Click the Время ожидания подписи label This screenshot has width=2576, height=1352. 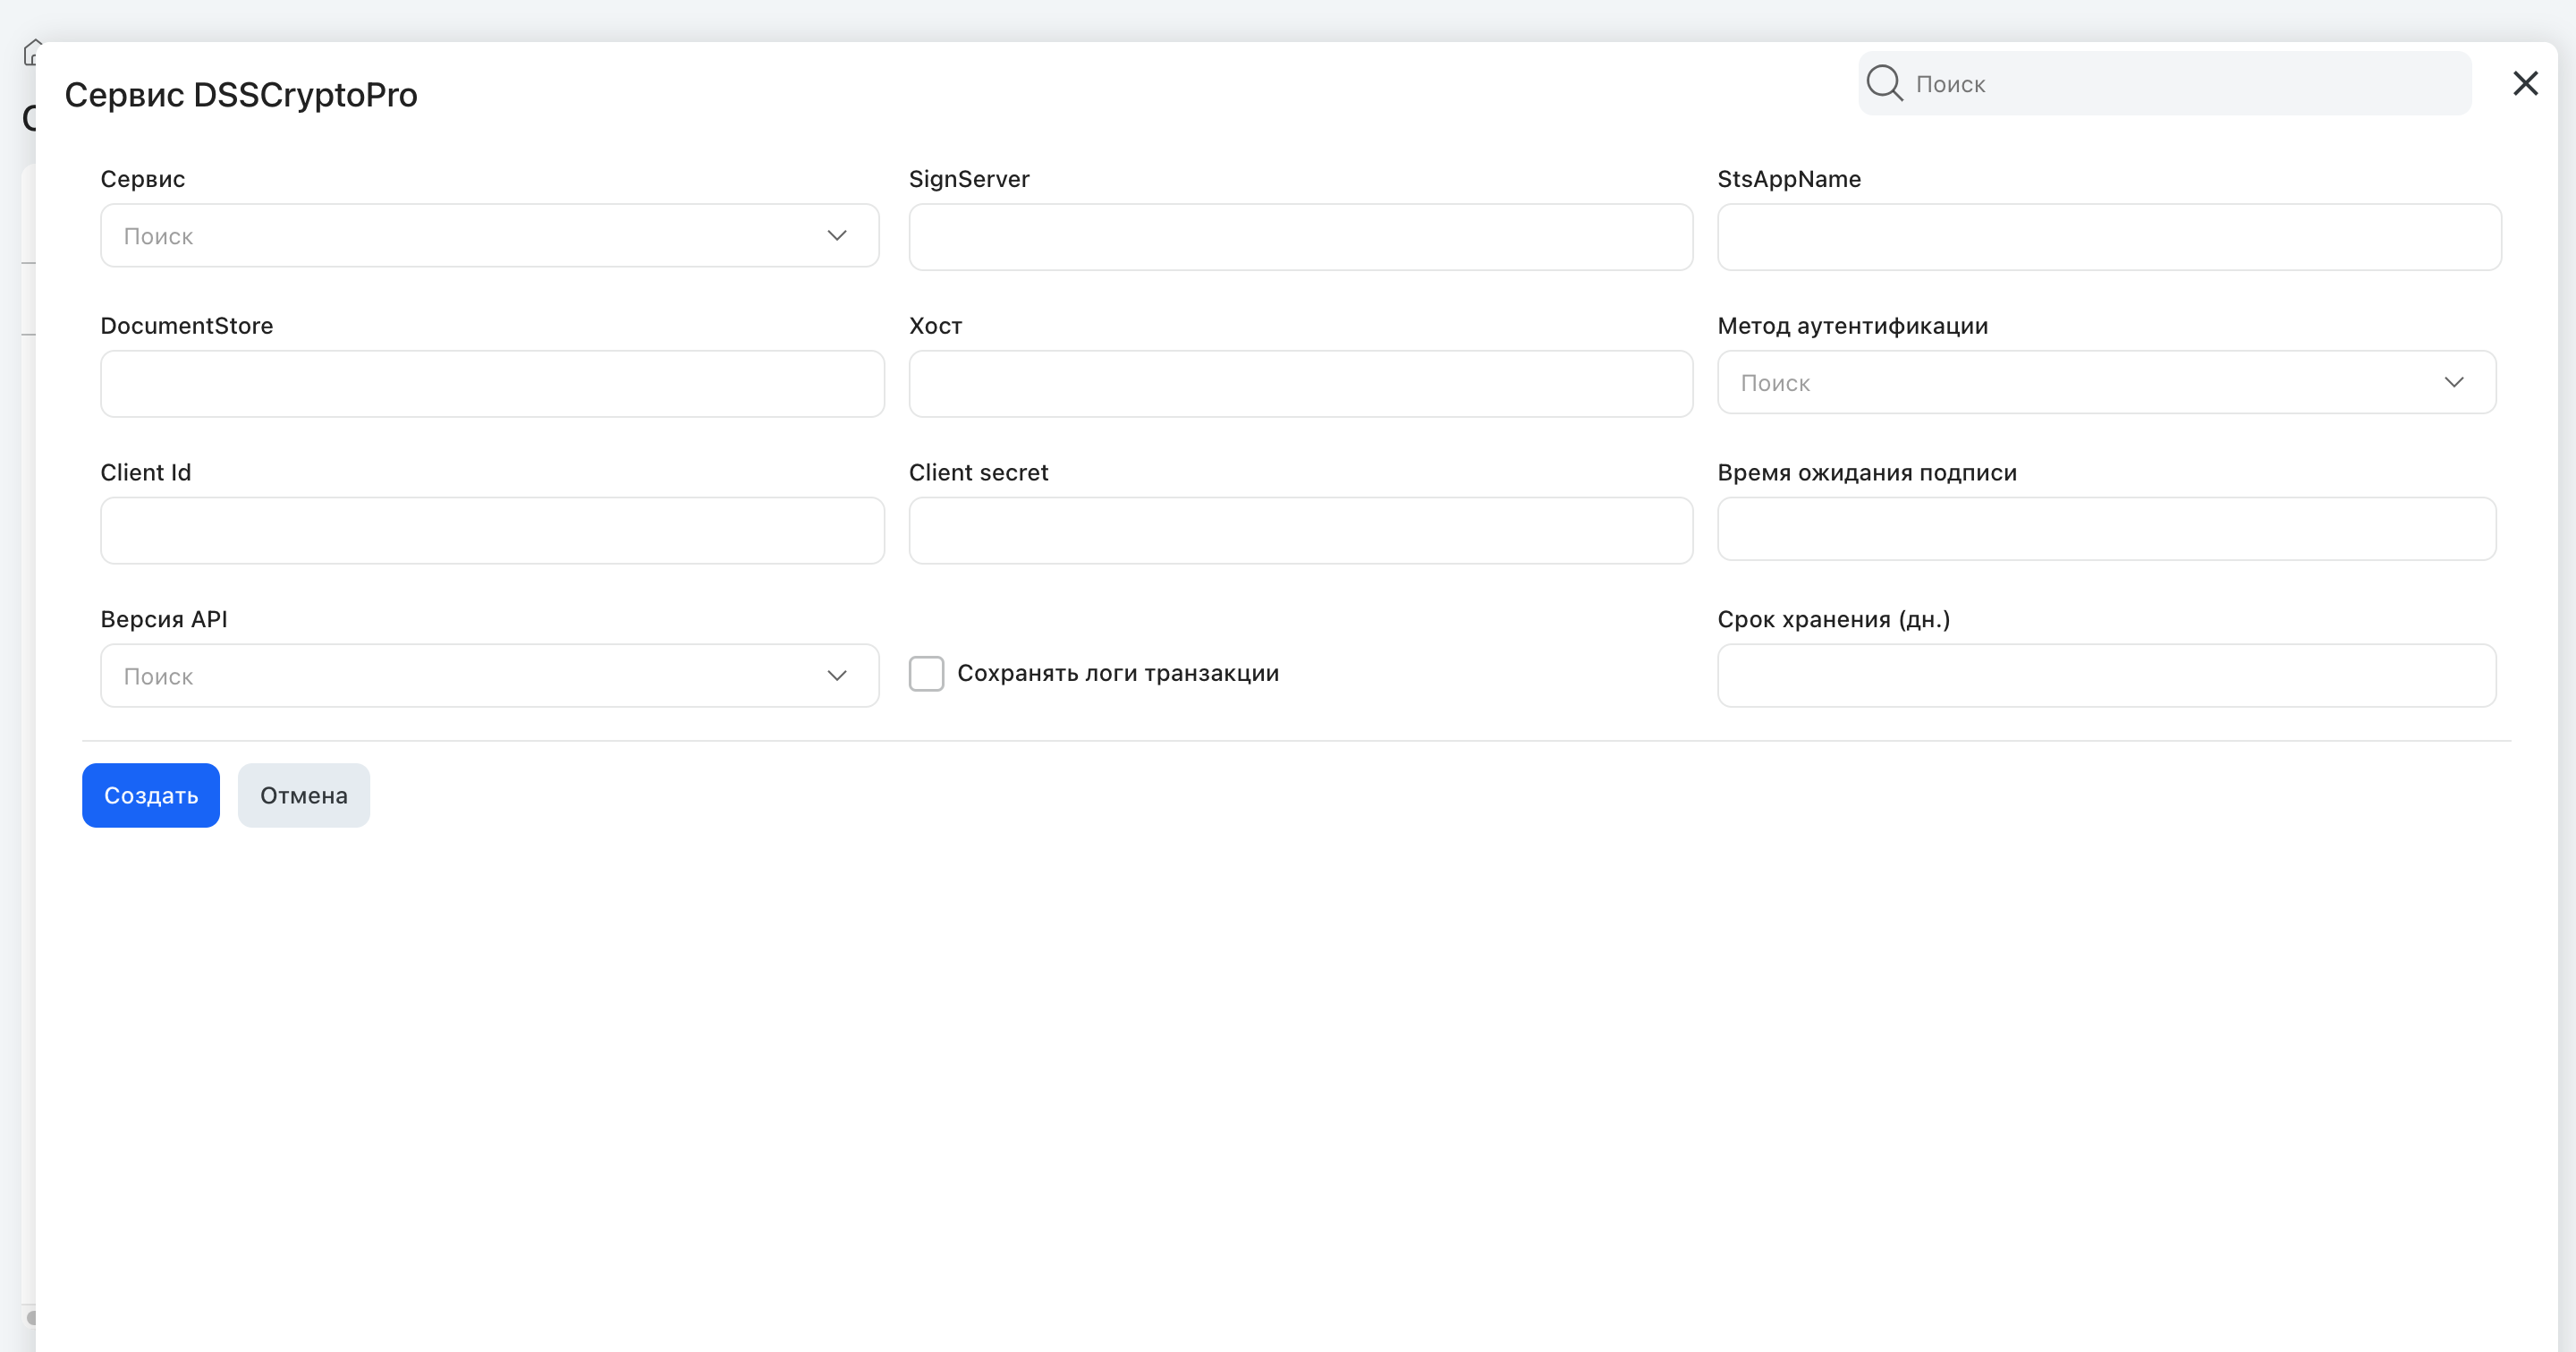coord(1867,473)
